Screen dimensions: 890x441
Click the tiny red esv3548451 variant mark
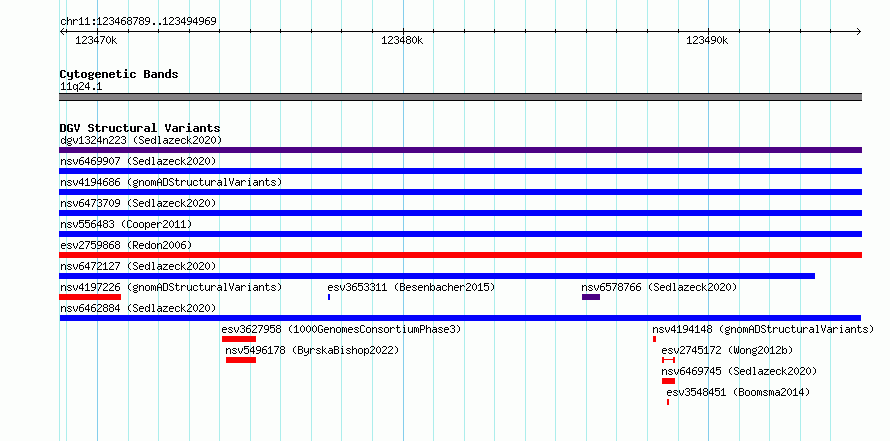click(668, 402)
